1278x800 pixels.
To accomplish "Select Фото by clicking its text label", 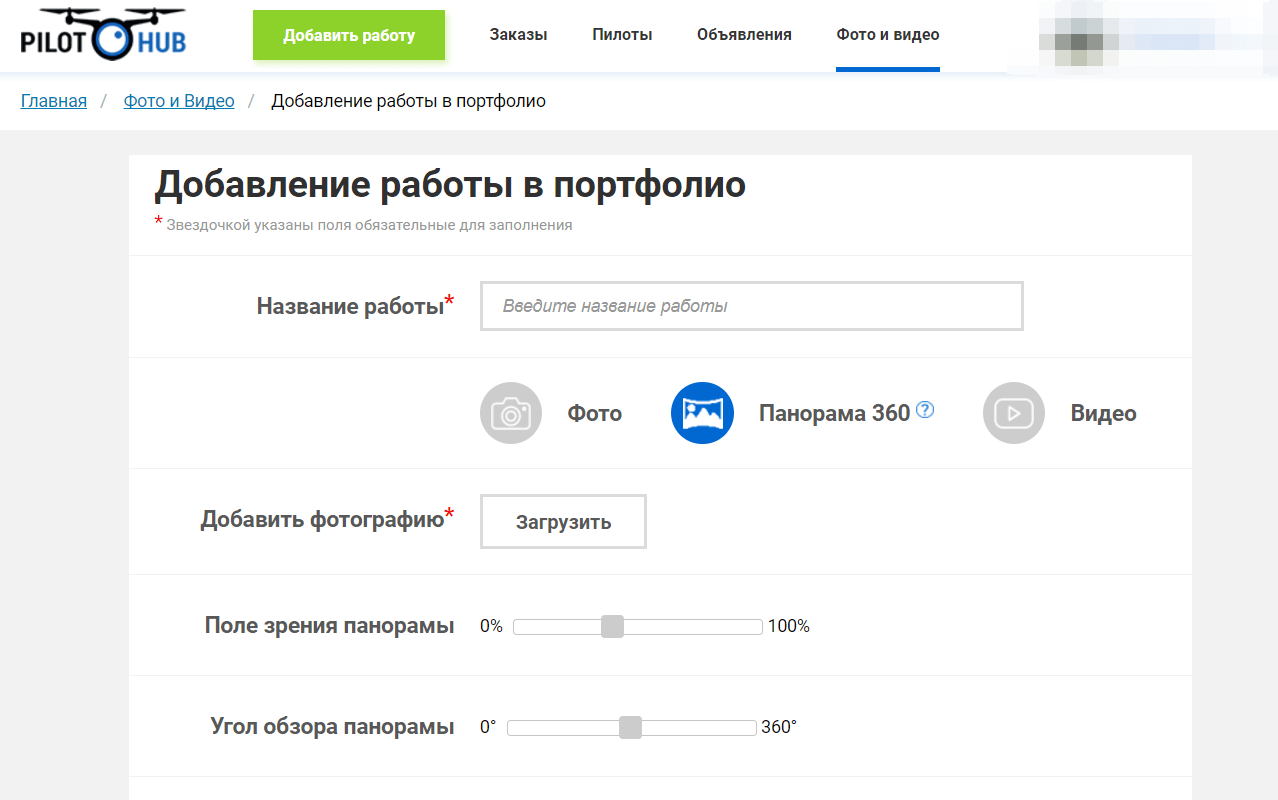I will click(594, 412).
